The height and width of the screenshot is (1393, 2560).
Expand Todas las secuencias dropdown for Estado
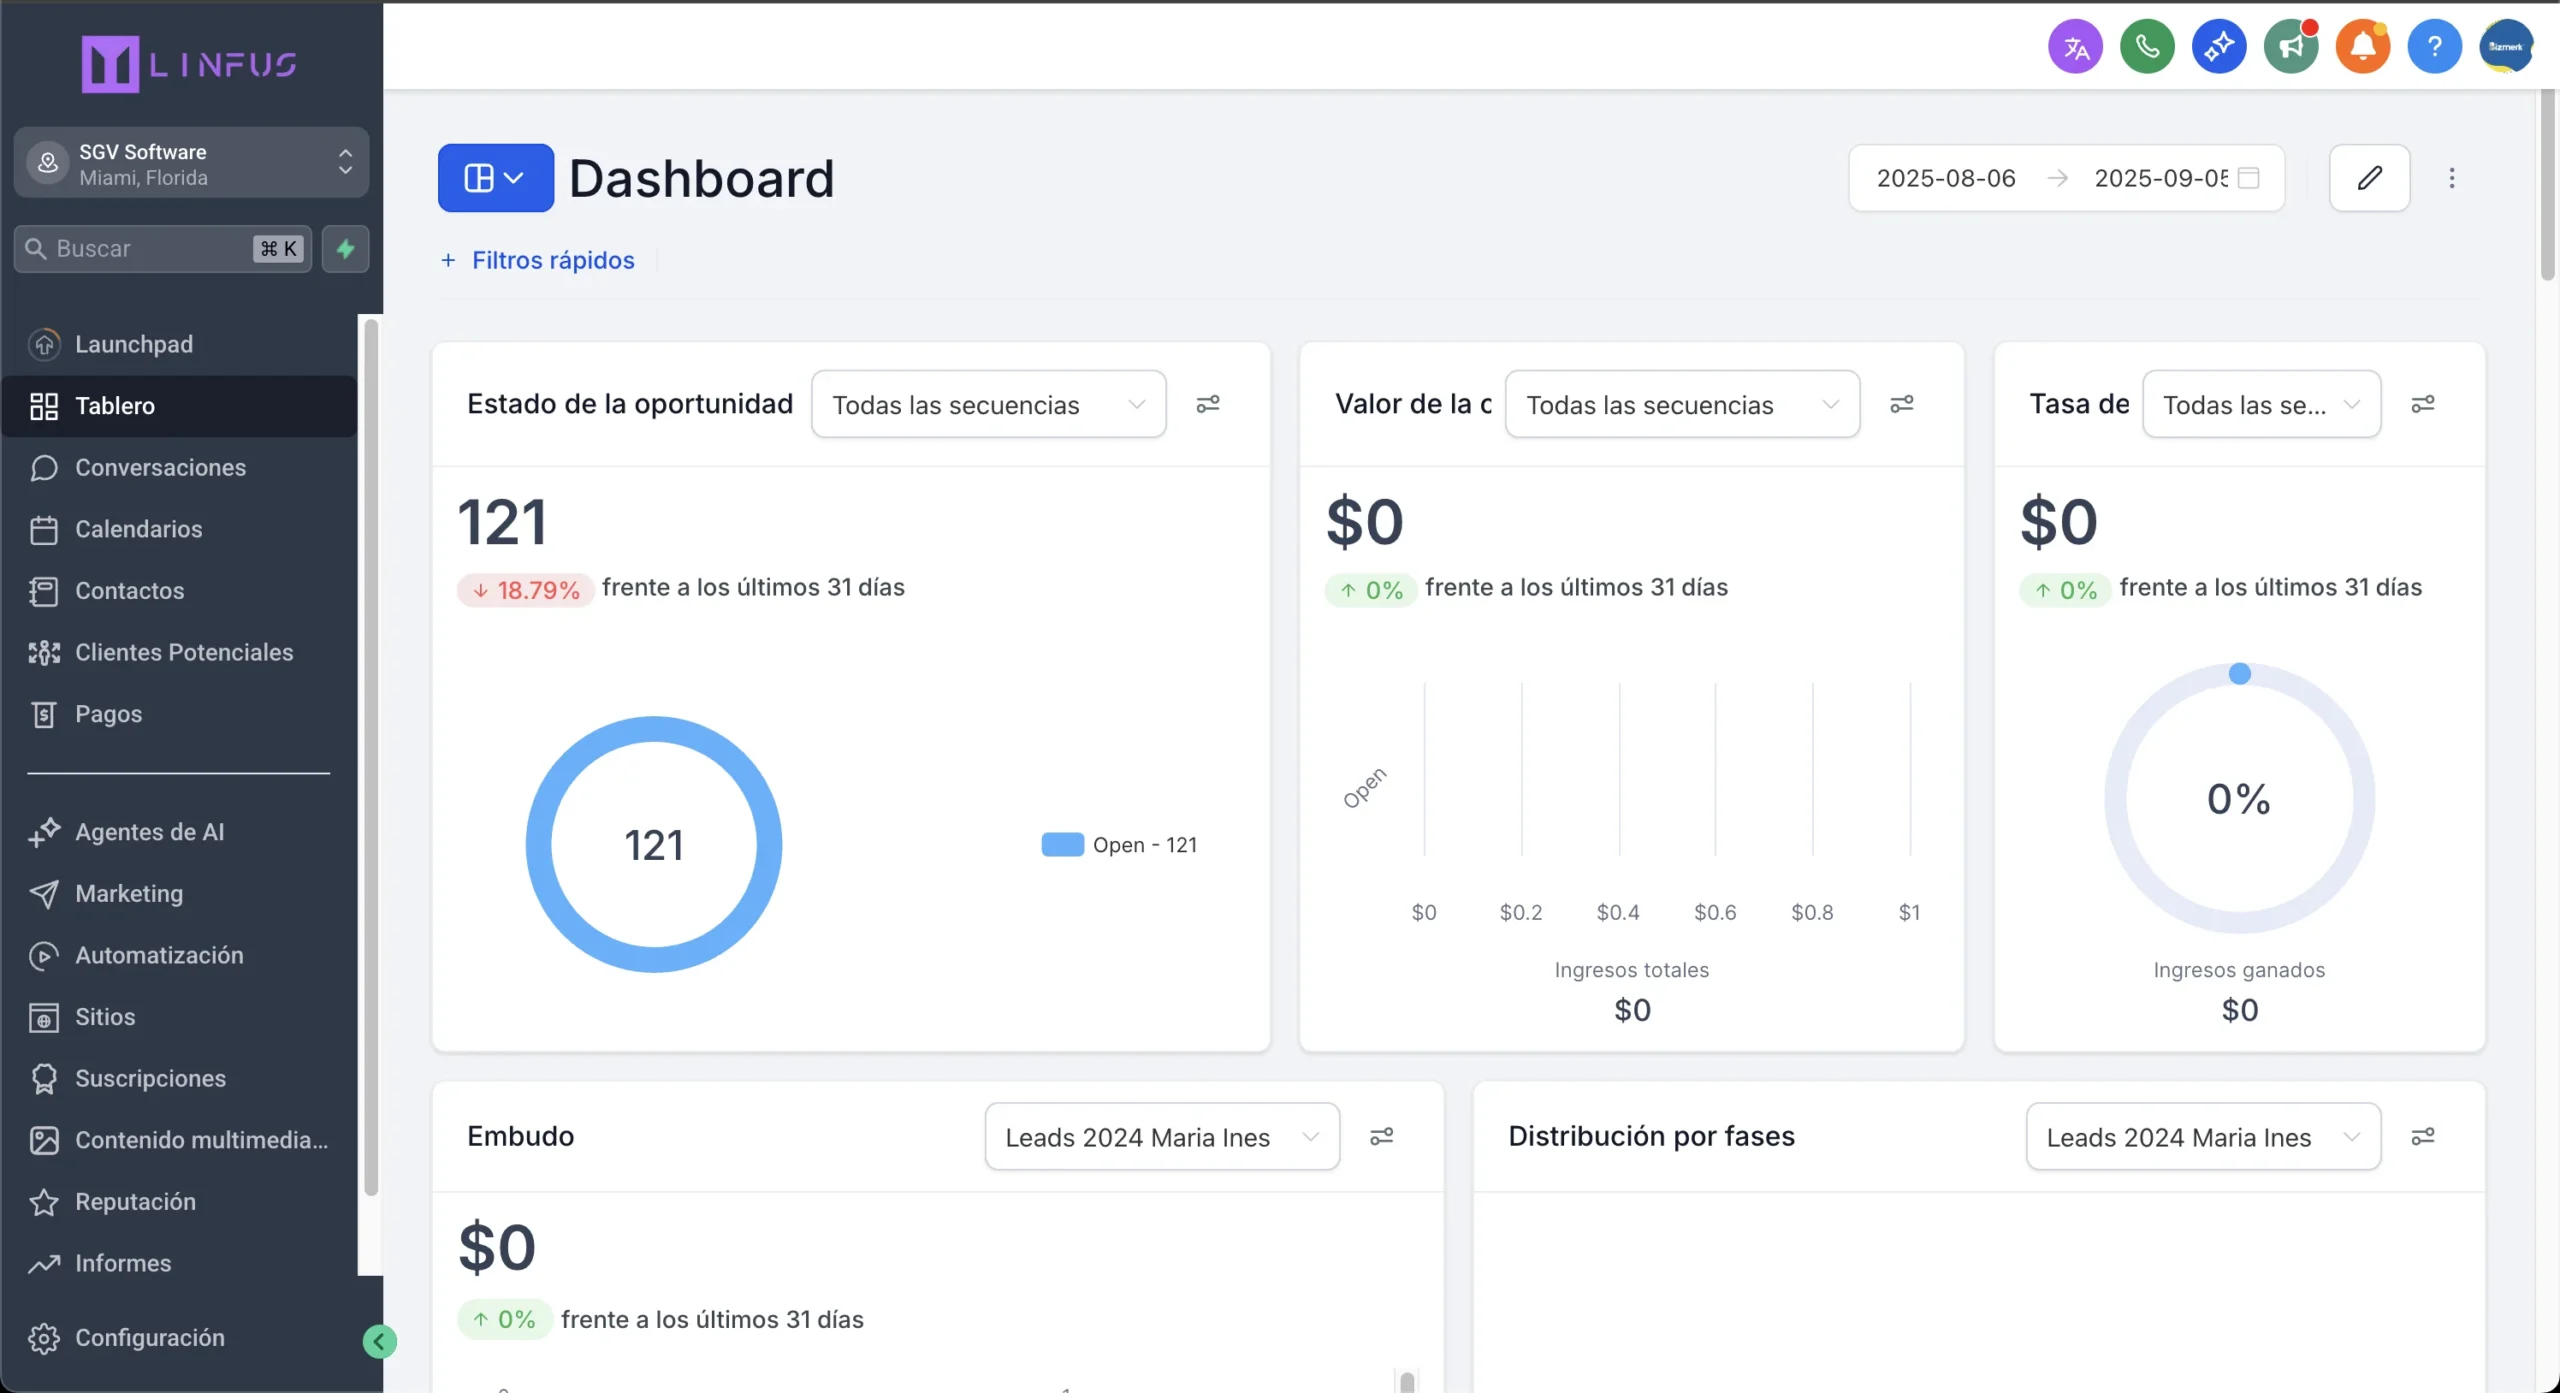point(988,405)
